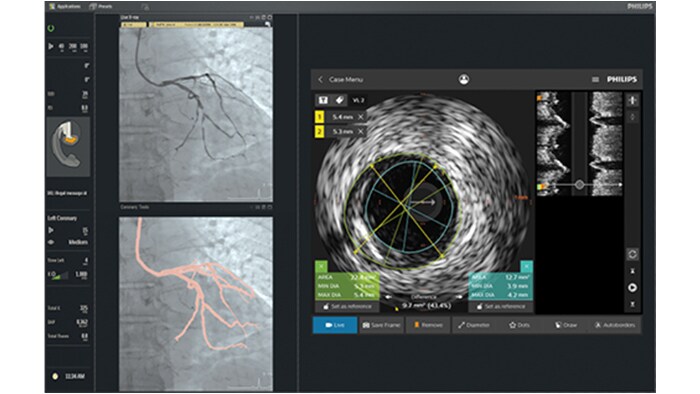
Task: Click the C-arm geometry model thumbnail
Action: point(68,147)
